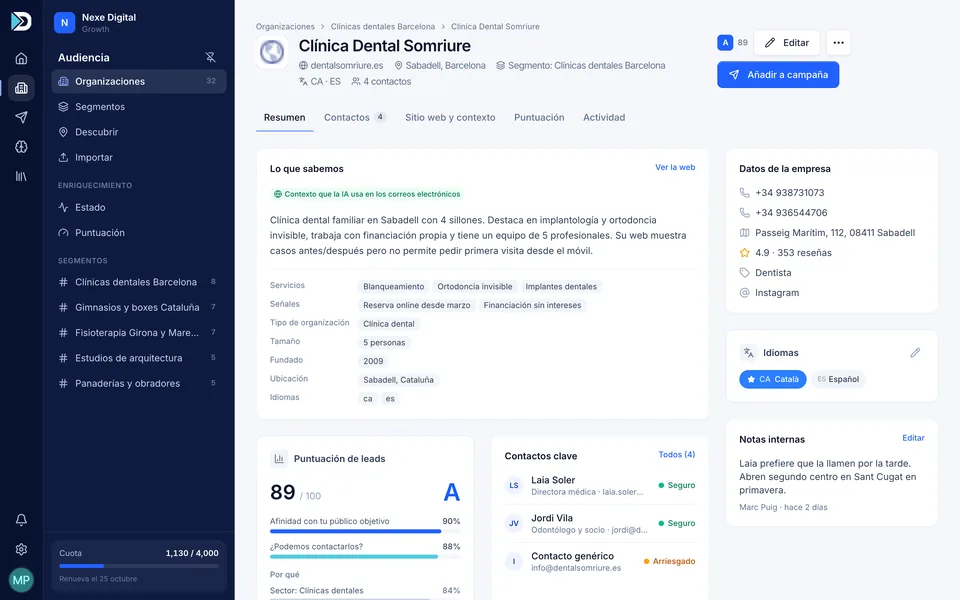The width and height of the screenshot is (960, 600).
Task: Click Cuota progress bar in sidebar
Action: click(139, 566)
